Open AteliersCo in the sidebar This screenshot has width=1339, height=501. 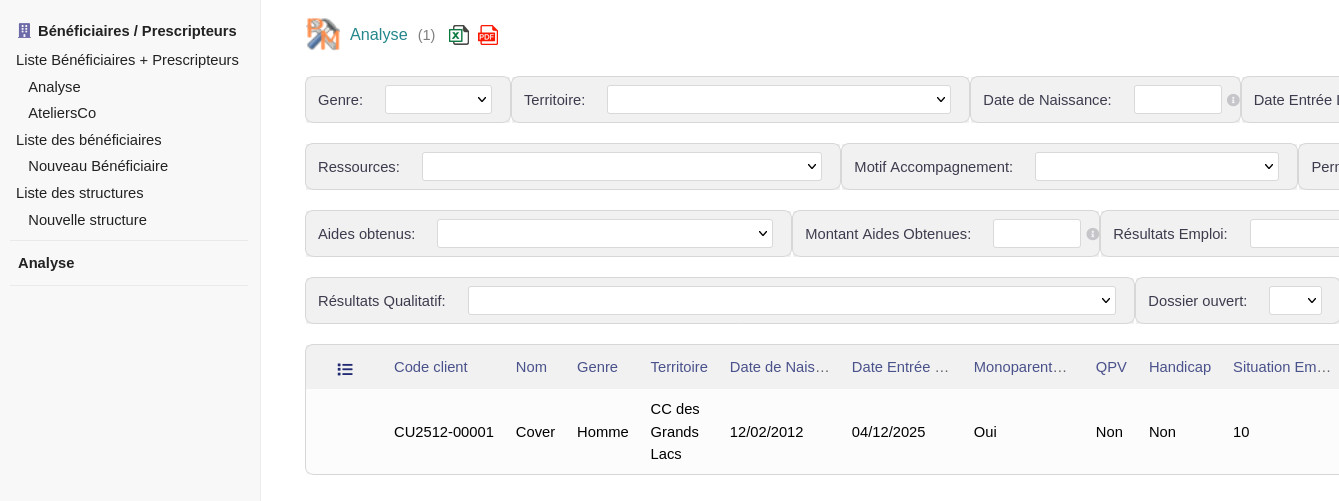click(62, 113)
